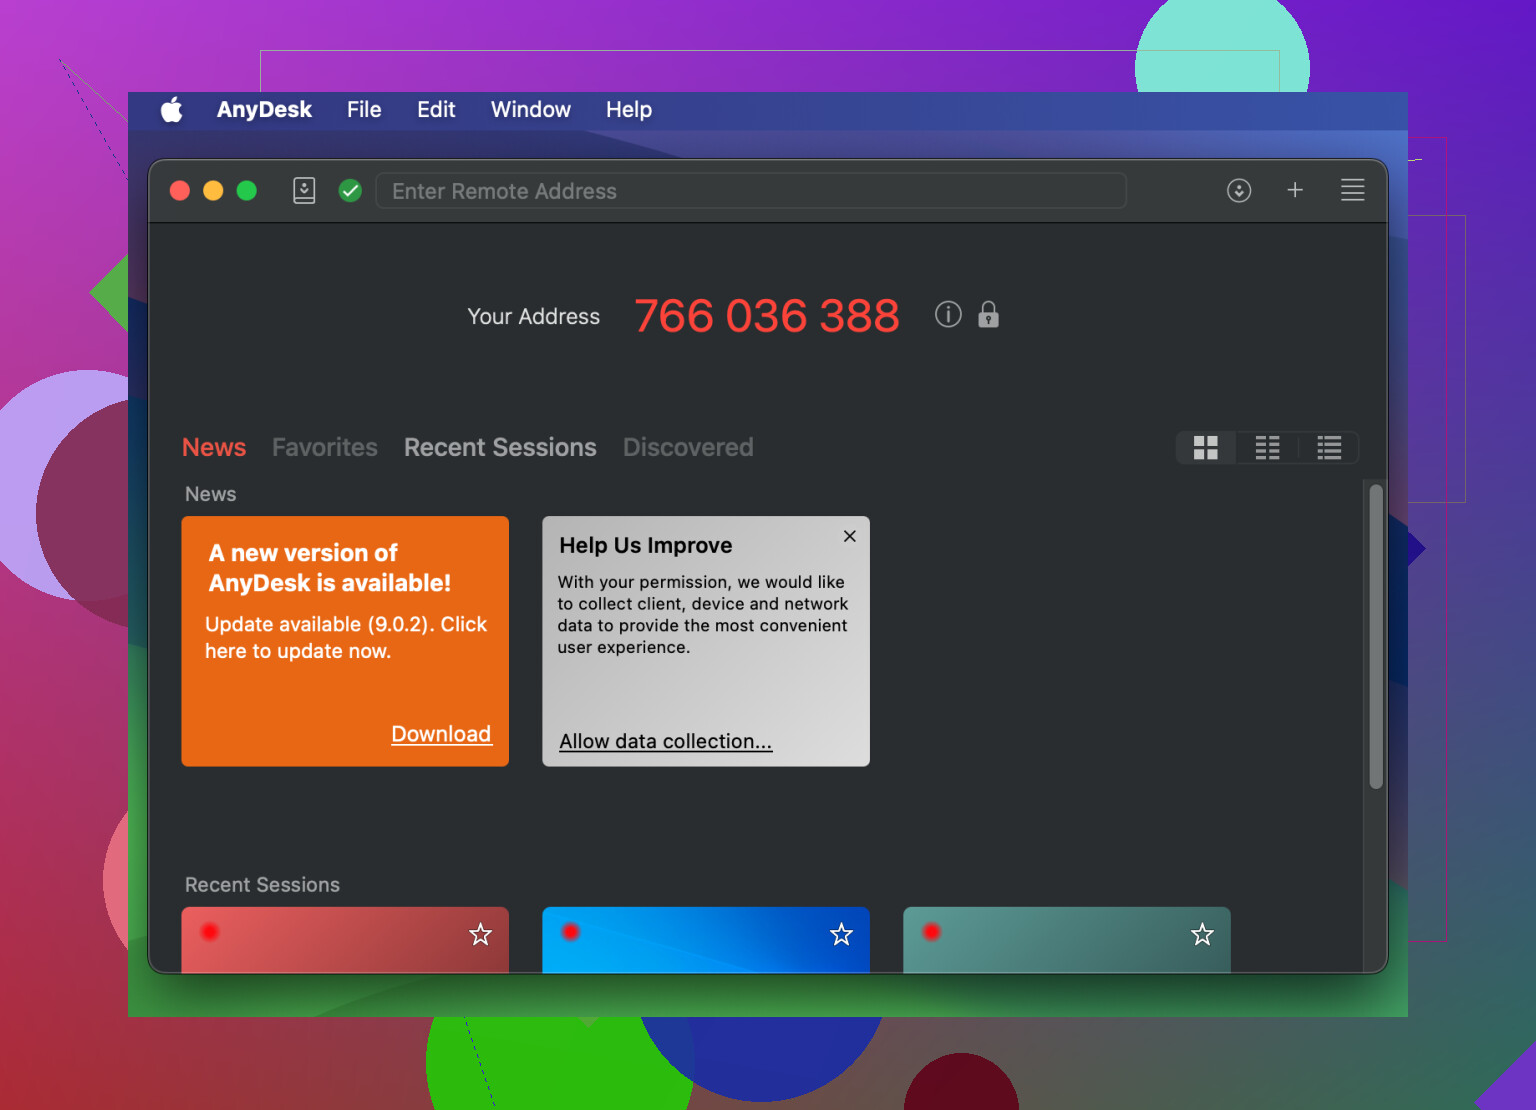Click the Download update link
The width and height of the screenshot is (1536, 1110).
441,734
